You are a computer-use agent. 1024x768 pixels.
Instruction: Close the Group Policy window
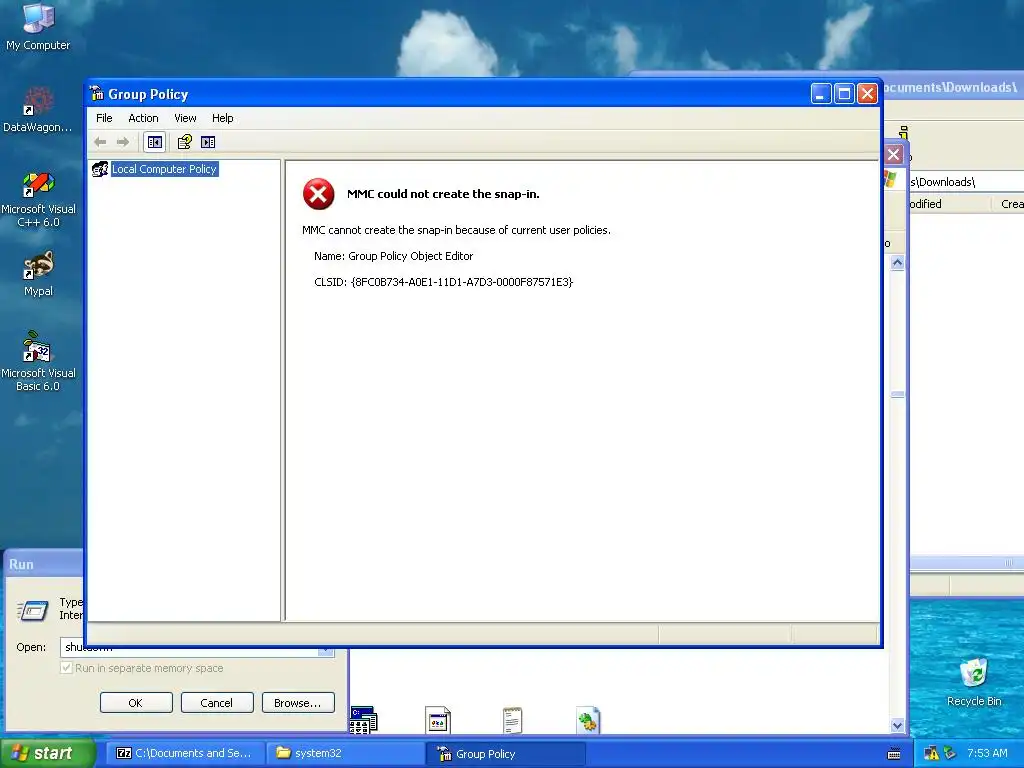point(867,94)
